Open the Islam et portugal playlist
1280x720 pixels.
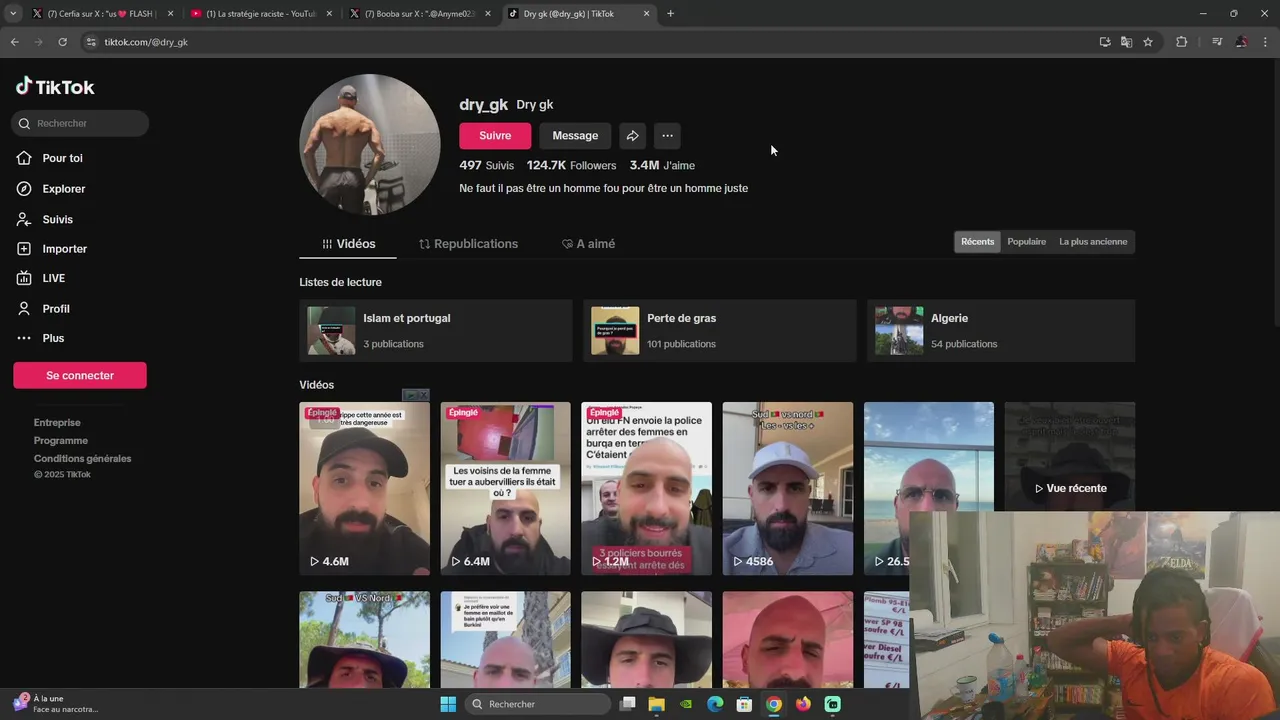435,330
